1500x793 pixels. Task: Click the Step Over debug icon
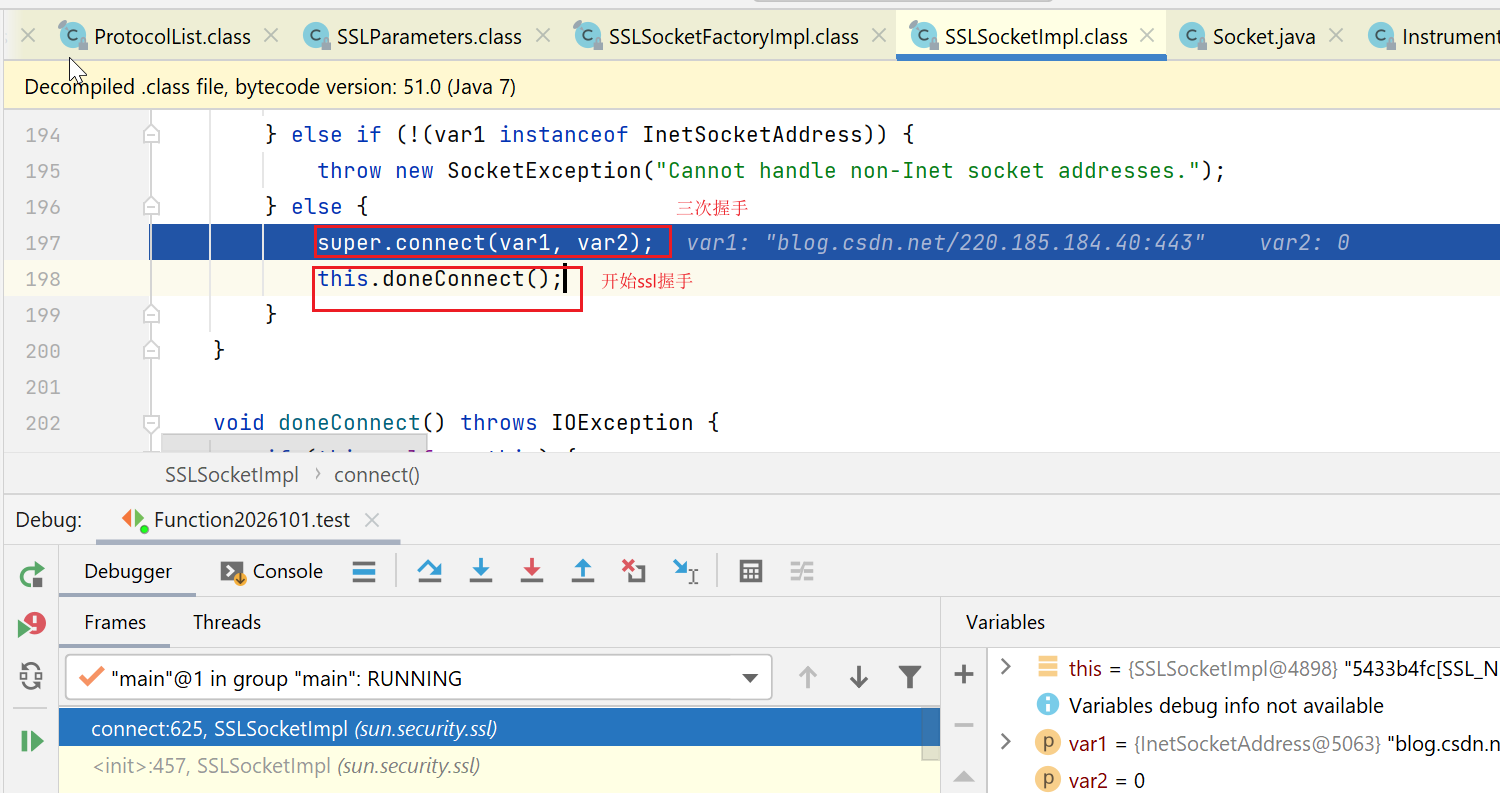click(x=430, y=571)
